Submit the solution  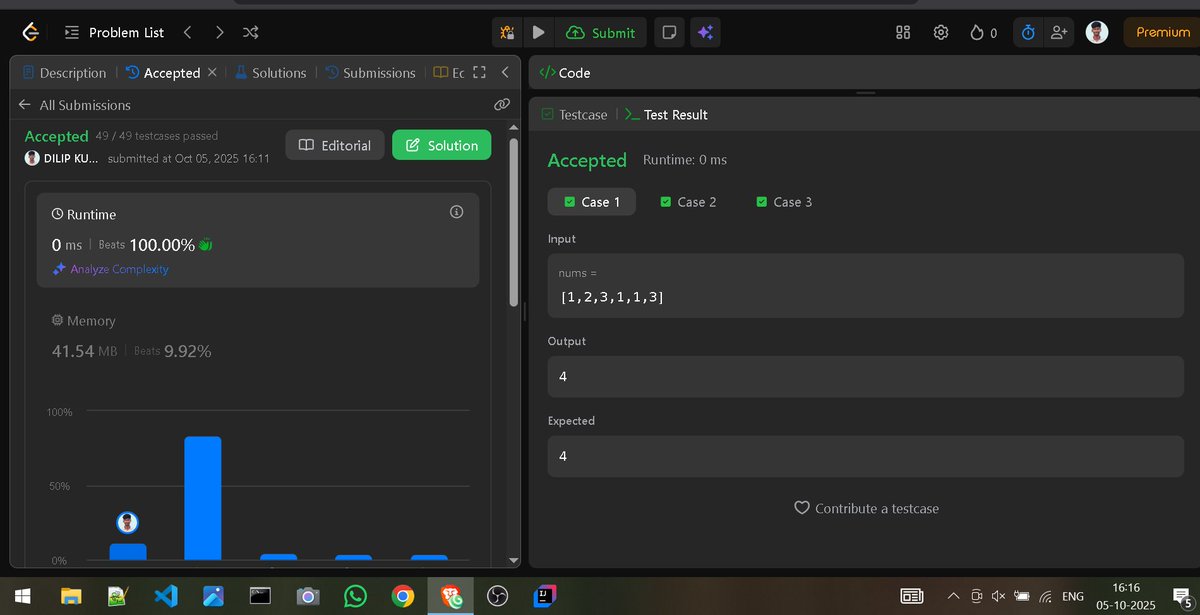(x=601, y=32)
